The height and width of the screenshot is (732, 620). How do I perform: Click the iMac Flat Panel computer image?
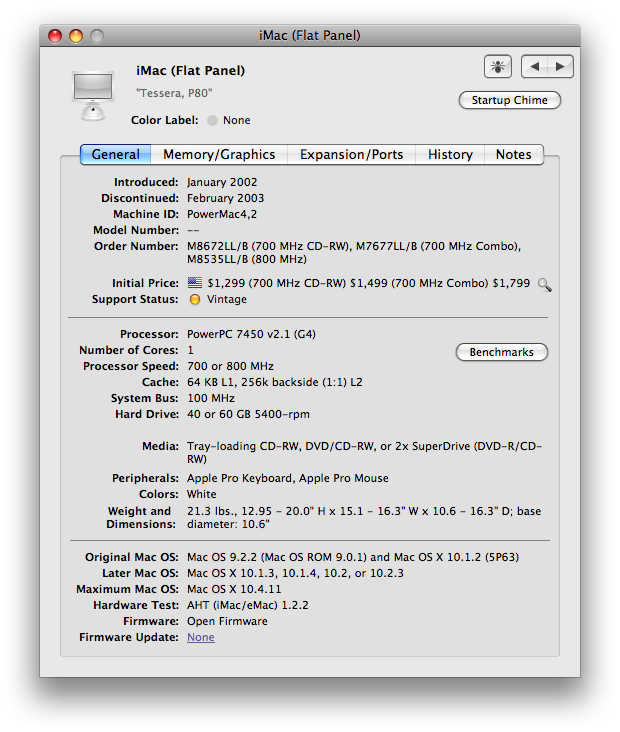(93, 96)
